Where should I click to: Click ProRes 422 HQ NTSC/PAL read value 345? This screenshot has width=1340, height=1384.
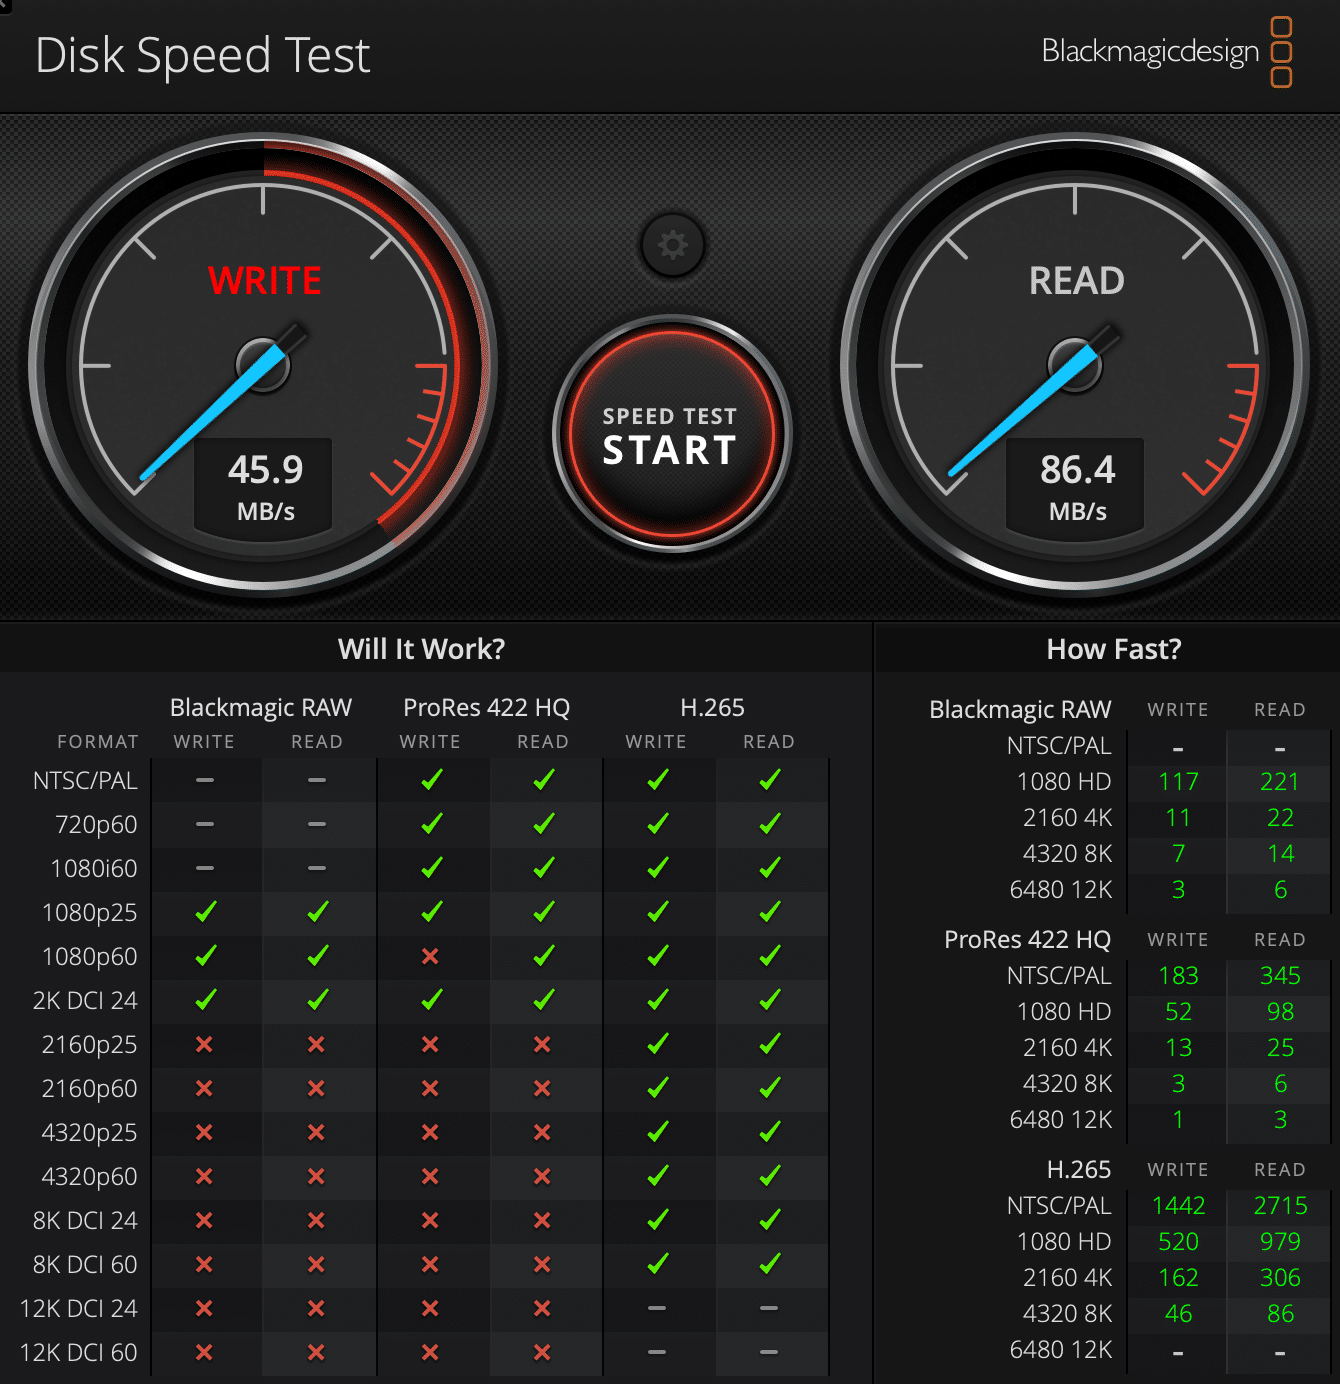click(x=1280, y=975)
